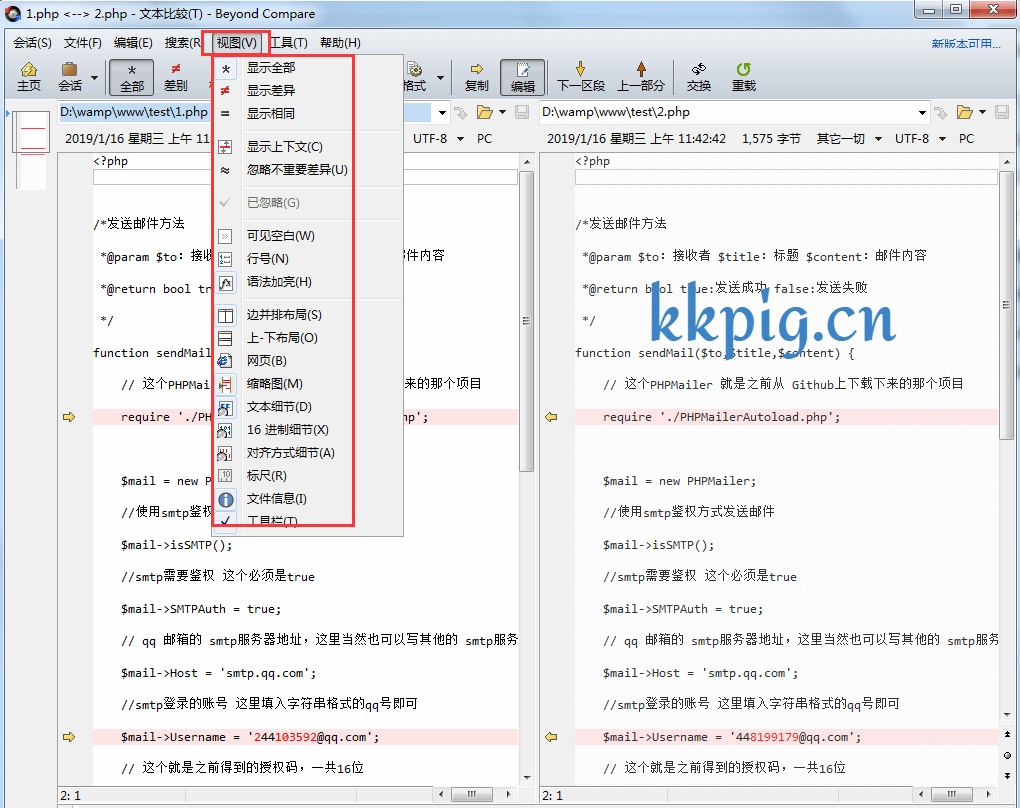Toggle 语法加亮(H) syntax highlighting
Screen dimensions: 1020x808
point(308,282)
